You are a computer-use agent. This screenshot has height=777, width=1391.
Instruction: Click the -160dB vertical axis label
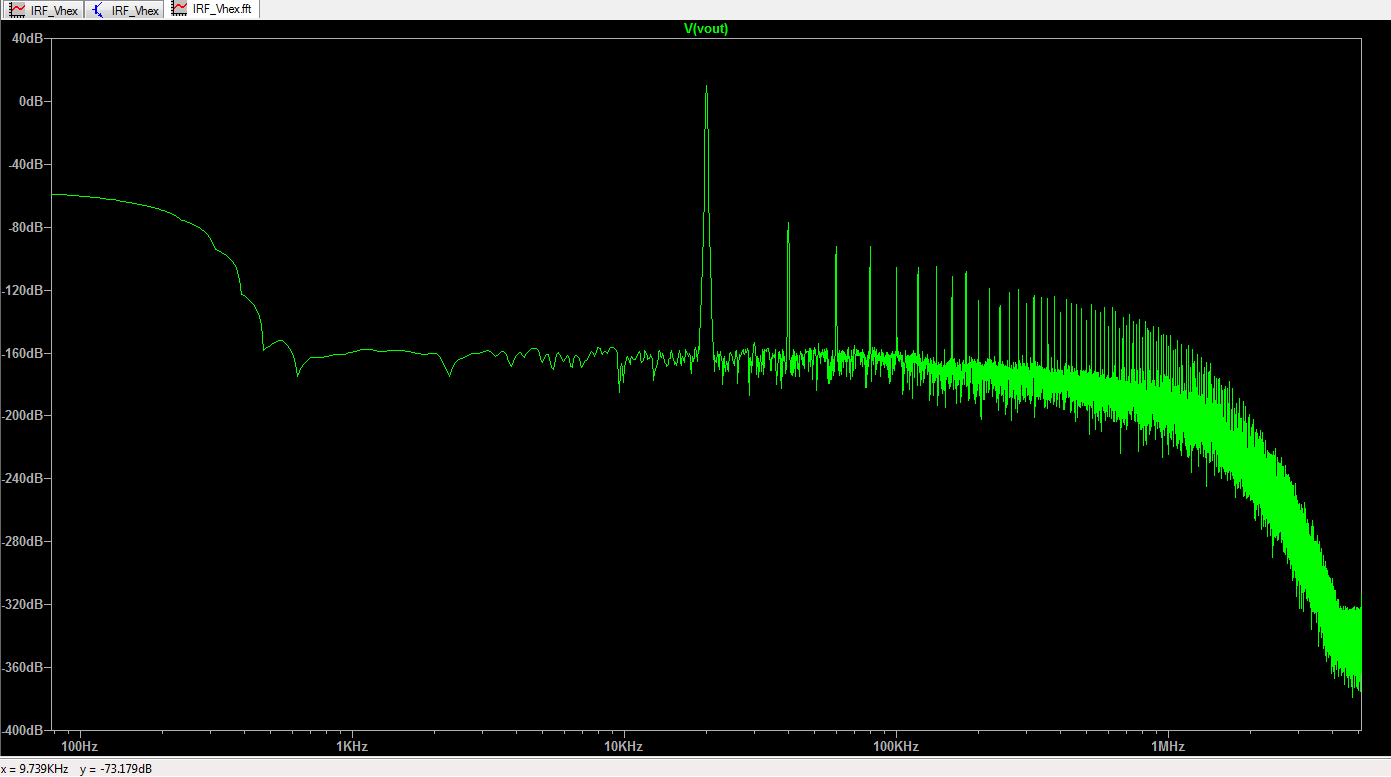click(24, 354)
